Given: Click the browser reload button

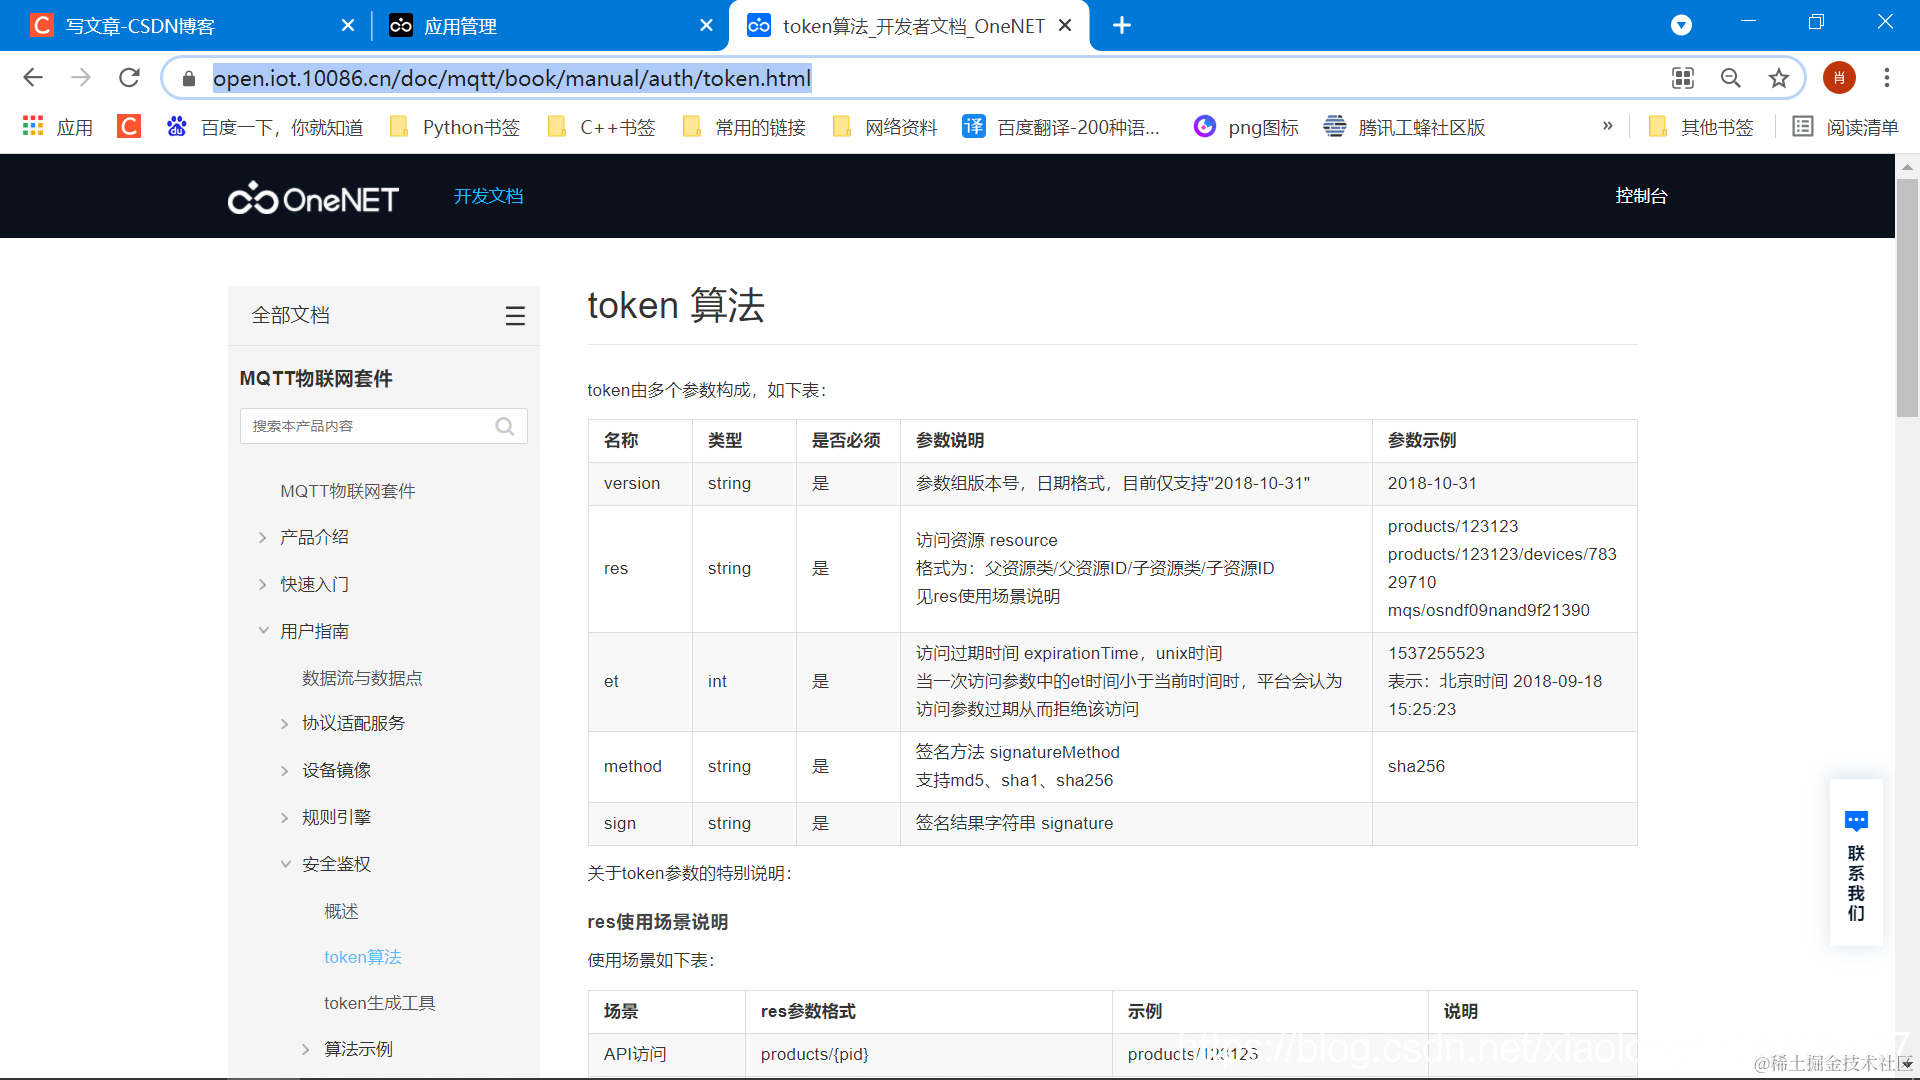Looking at the screenshot, I should click(x=129, y=78).
